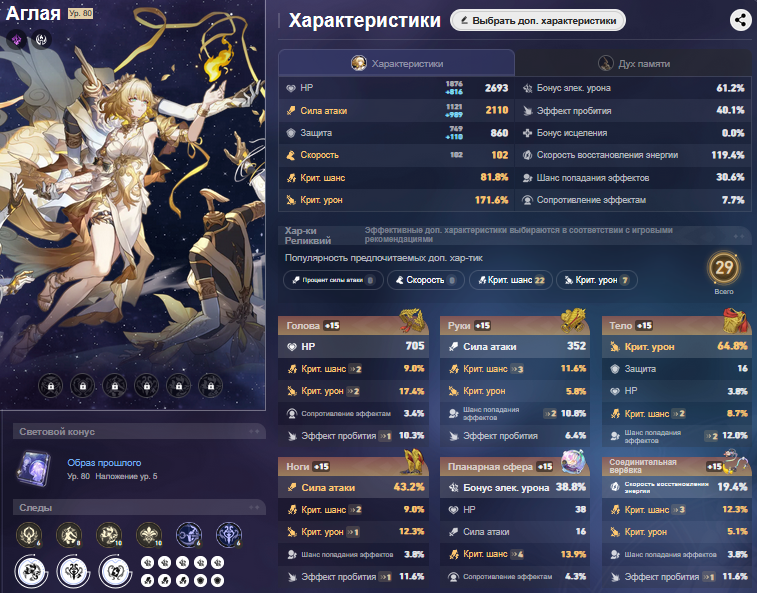Viewport: 757px width, 593px height.
Task: Click the purple element icon under Аглая
Action: point(16,39)
